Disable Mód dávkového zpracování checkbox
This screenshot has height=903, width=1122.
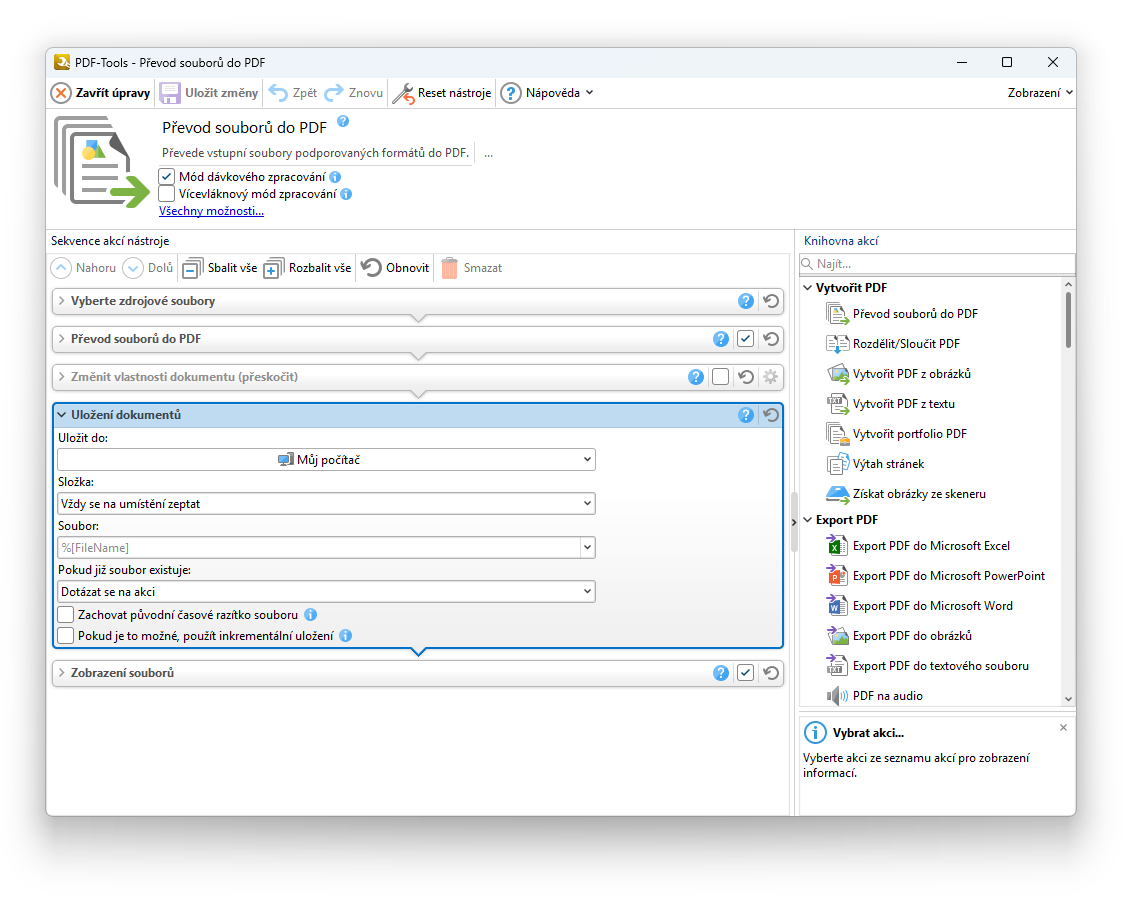pos(167,177)
